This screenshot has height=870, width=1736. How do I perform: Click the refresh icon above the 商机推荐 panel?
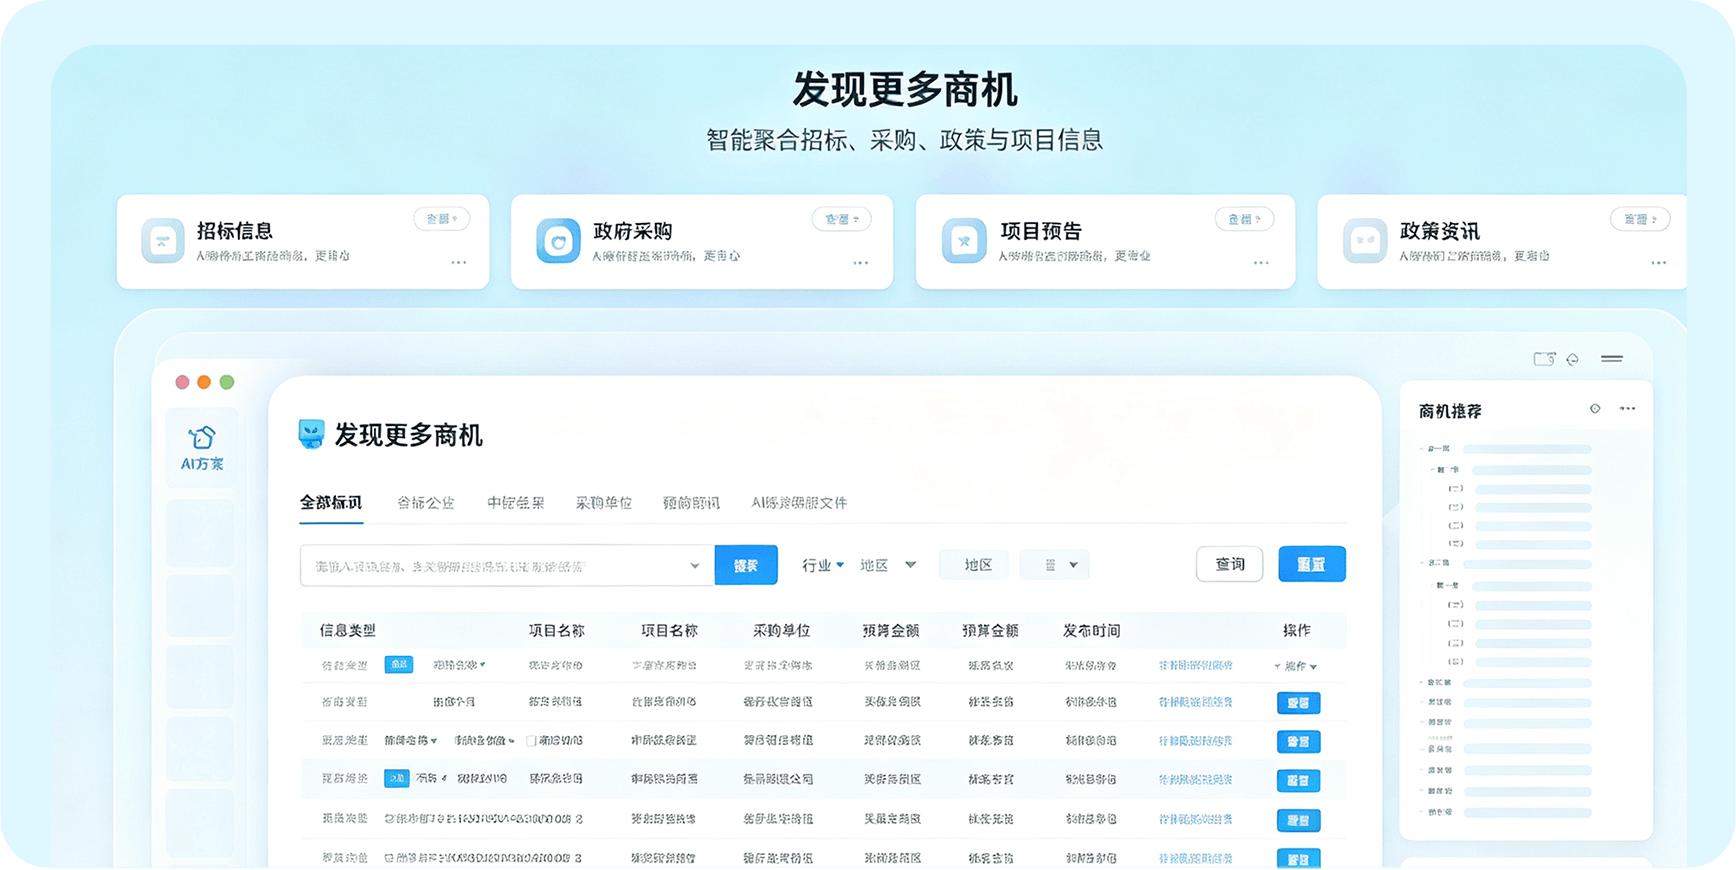[x=1573, y=359]
